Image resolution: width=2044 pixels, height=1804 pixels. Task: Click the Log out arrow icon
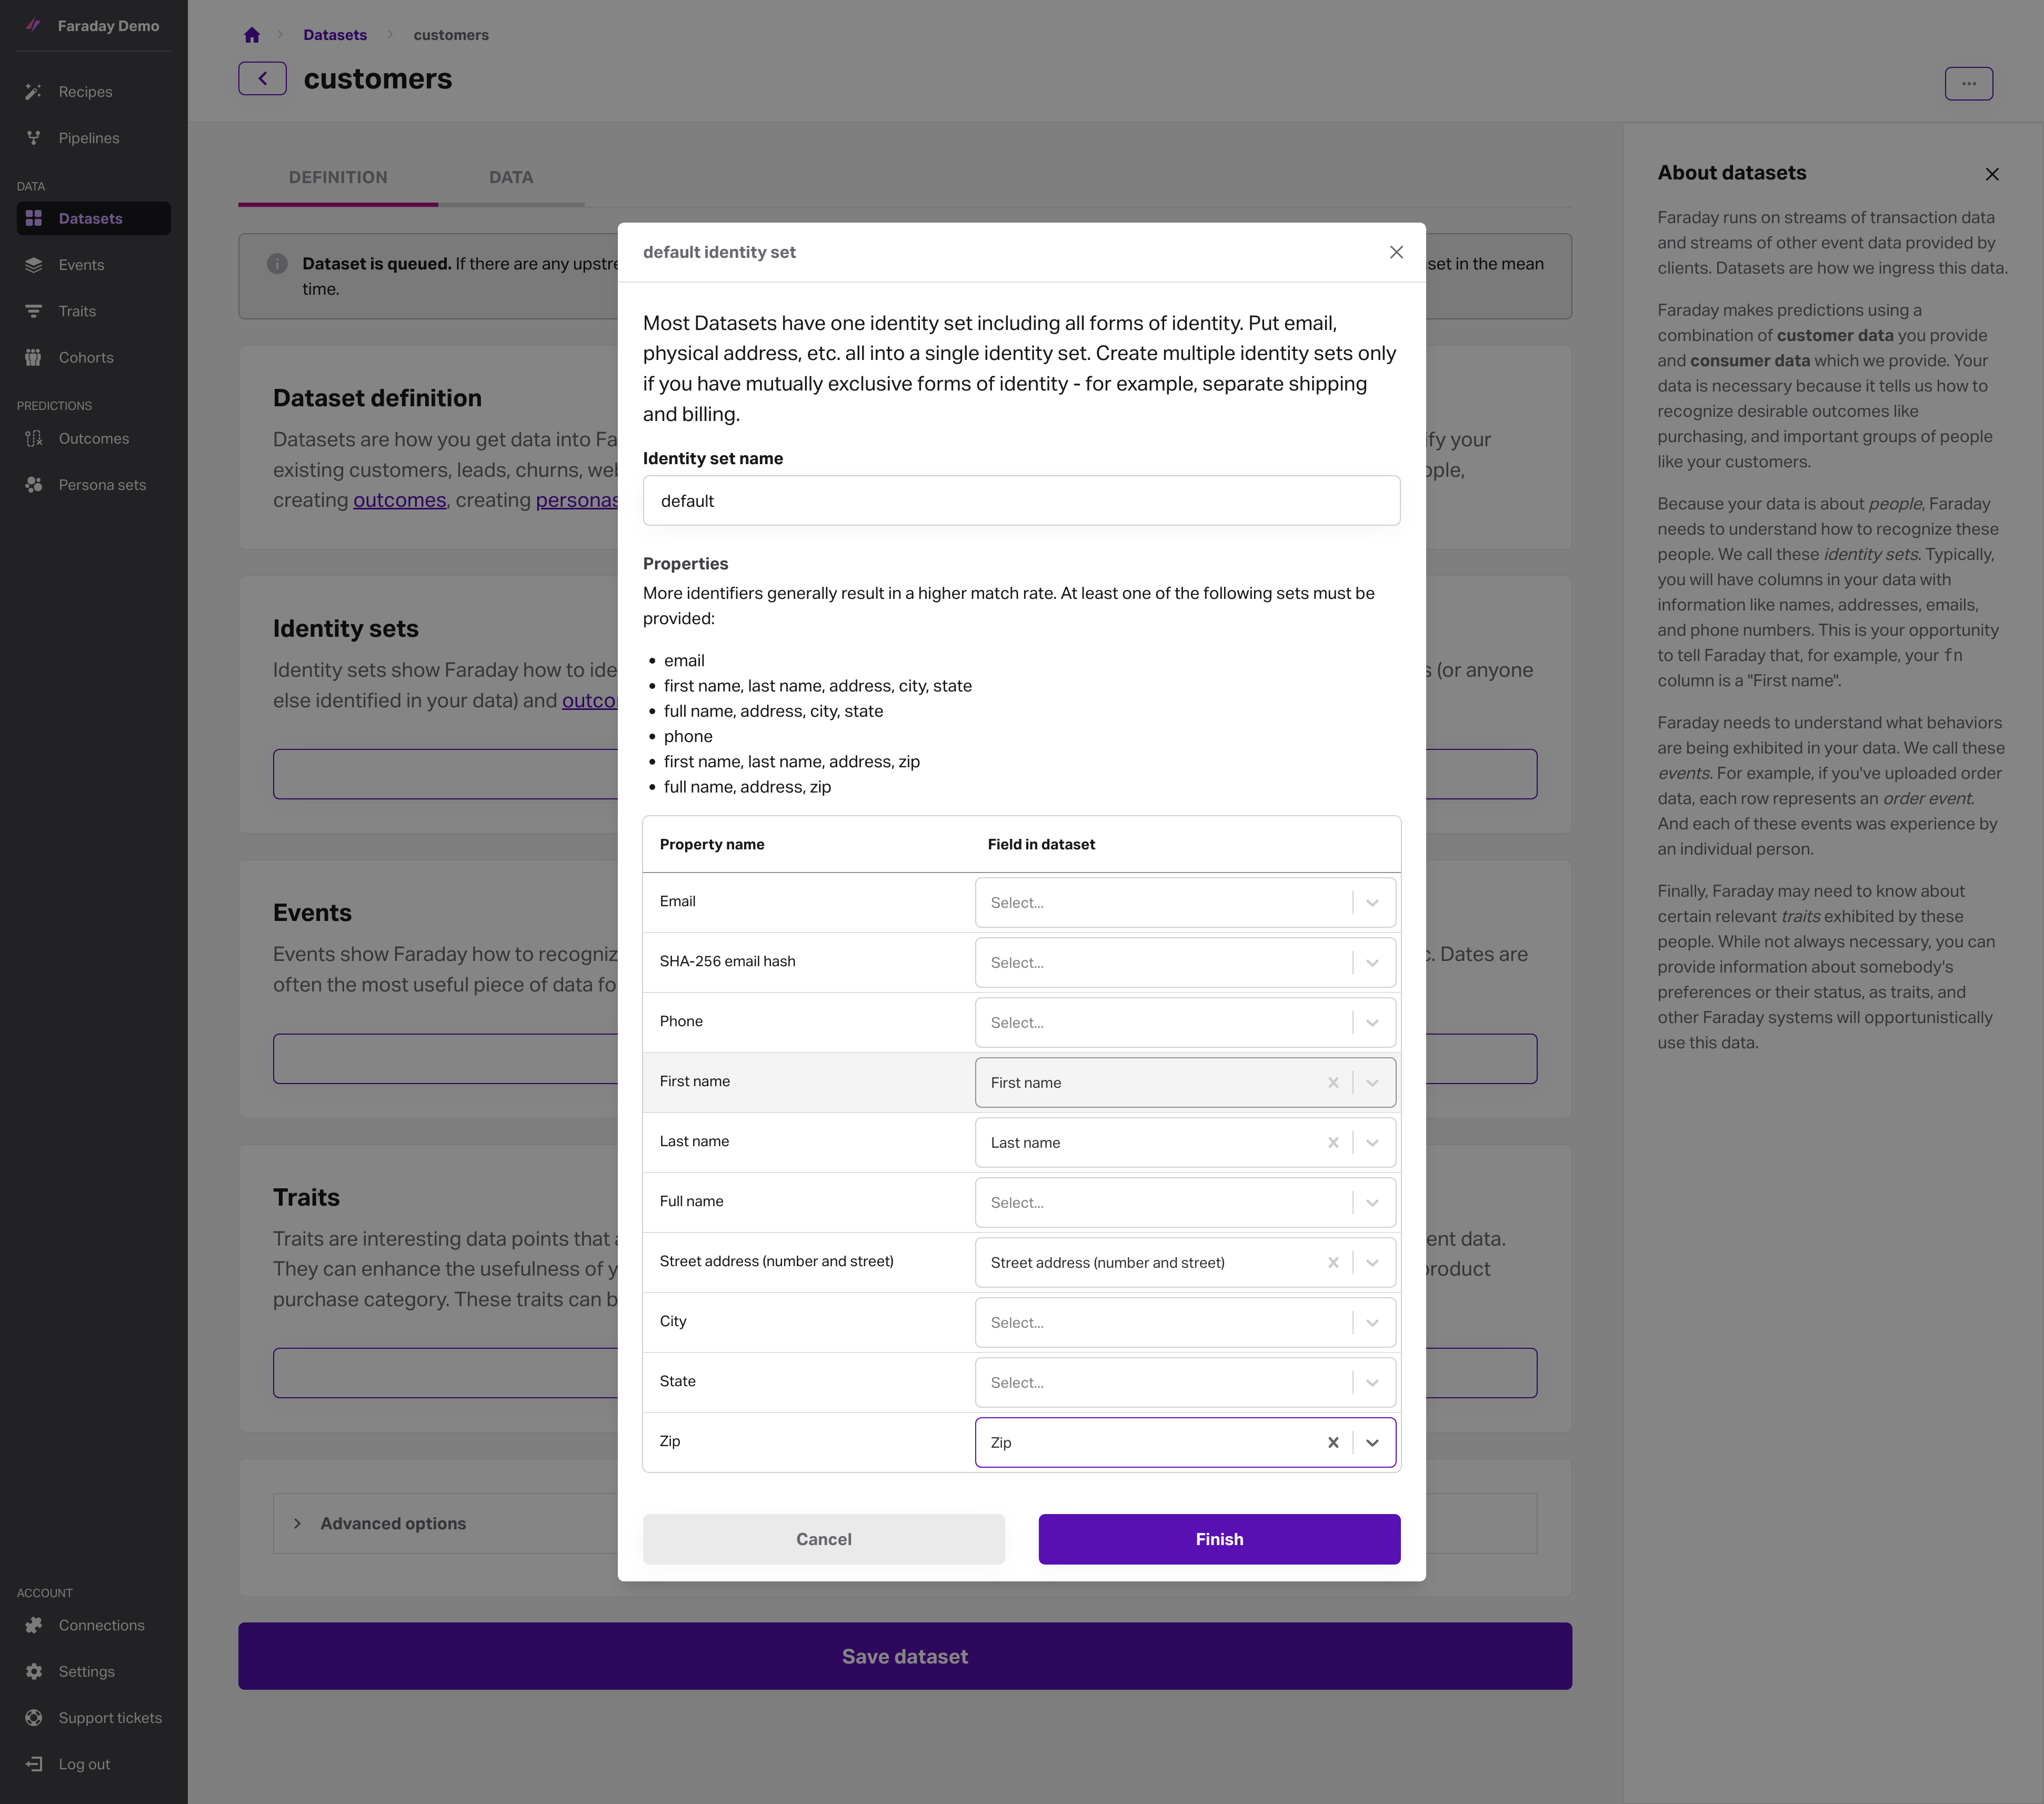tap(34, 1764)
